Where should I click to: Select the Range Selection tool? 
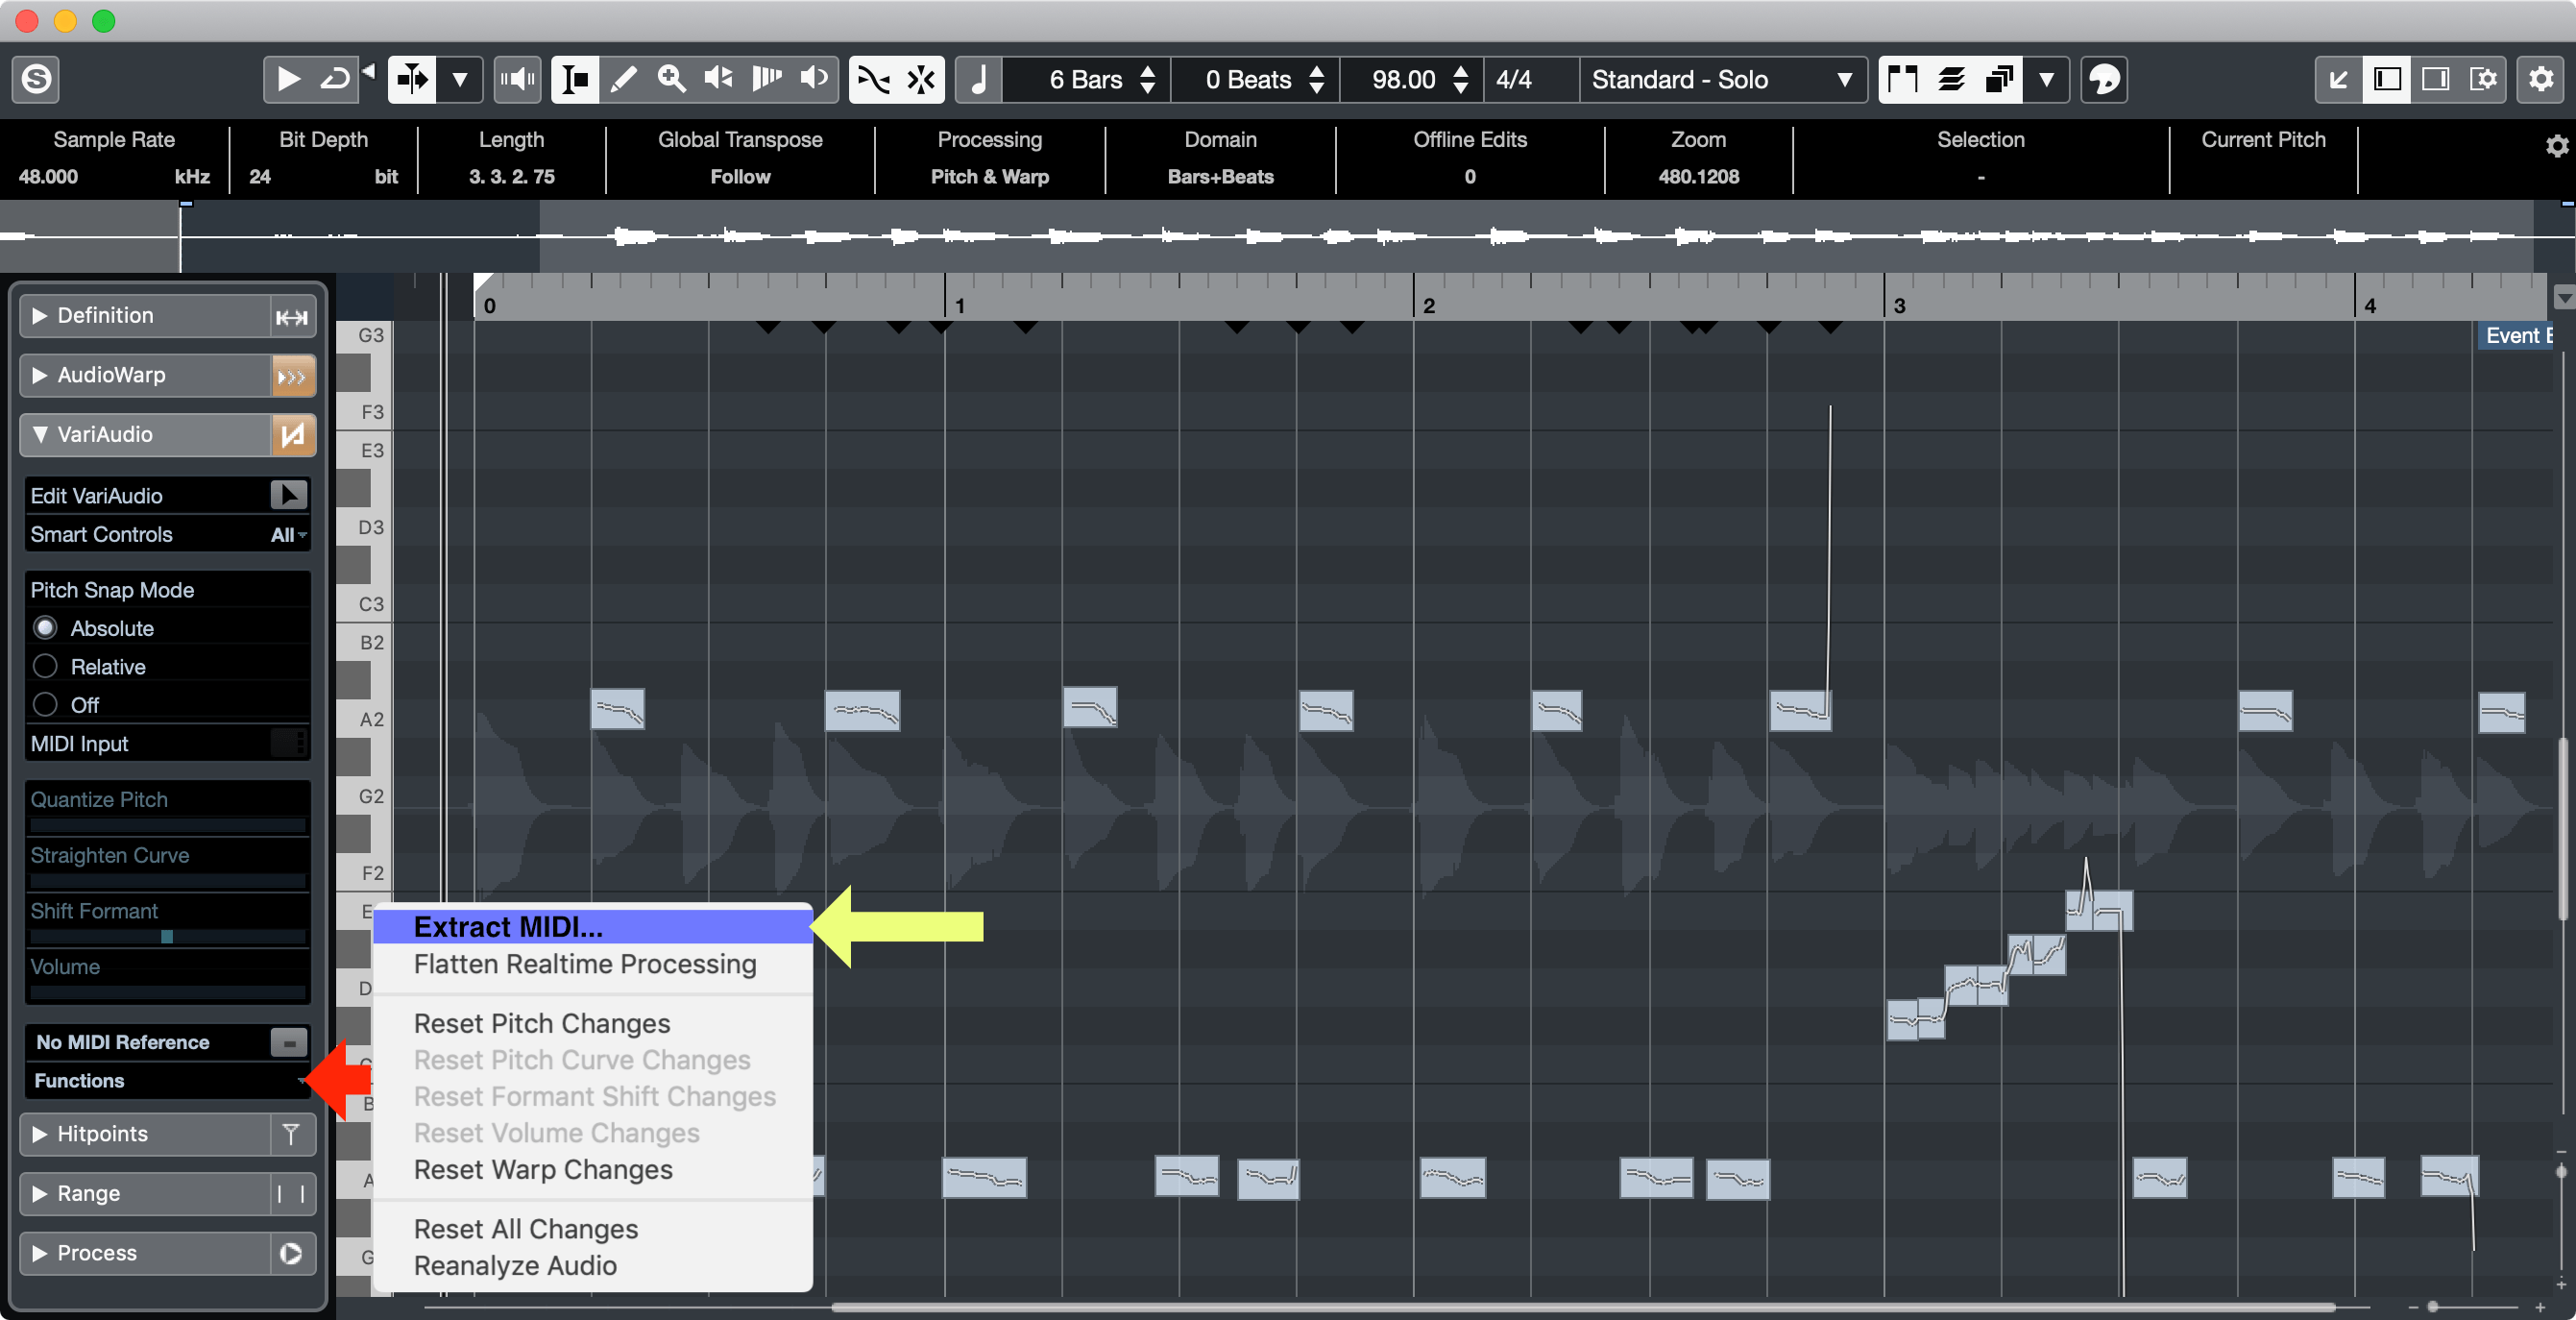[576, 79]
